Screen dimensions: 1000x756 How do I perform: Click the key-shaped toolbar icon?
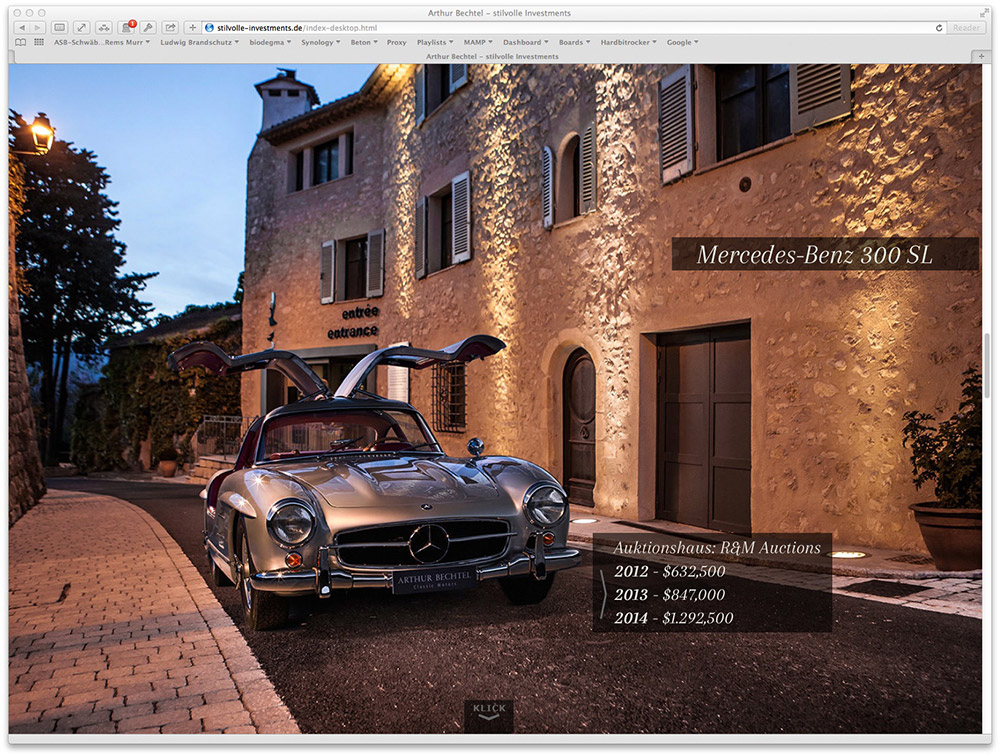pos(148,27)
